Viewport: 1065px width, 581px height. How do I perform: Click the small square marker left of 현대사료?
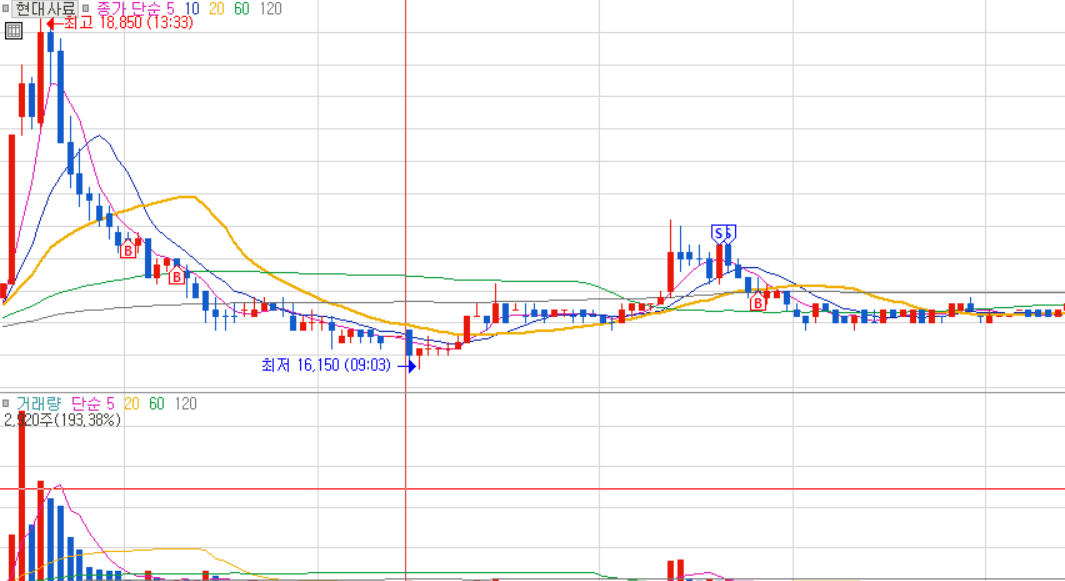point(5,9)
